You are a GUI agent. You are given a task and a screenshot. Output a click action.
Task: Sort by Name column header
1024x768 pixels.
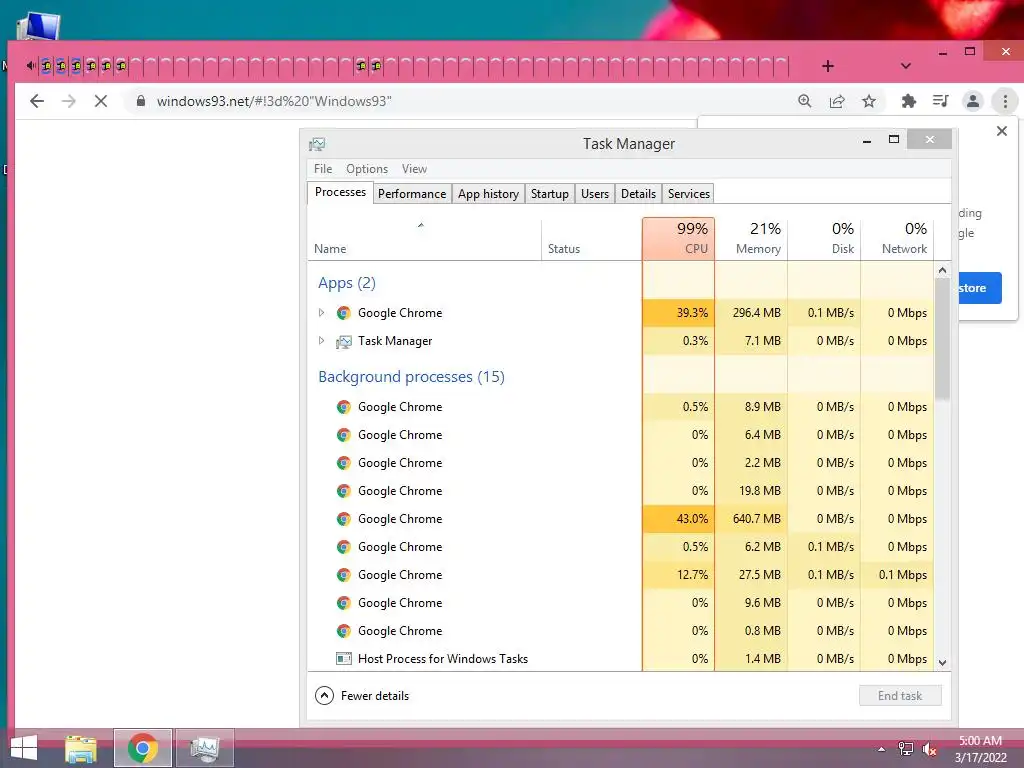(x=424, y=239)
